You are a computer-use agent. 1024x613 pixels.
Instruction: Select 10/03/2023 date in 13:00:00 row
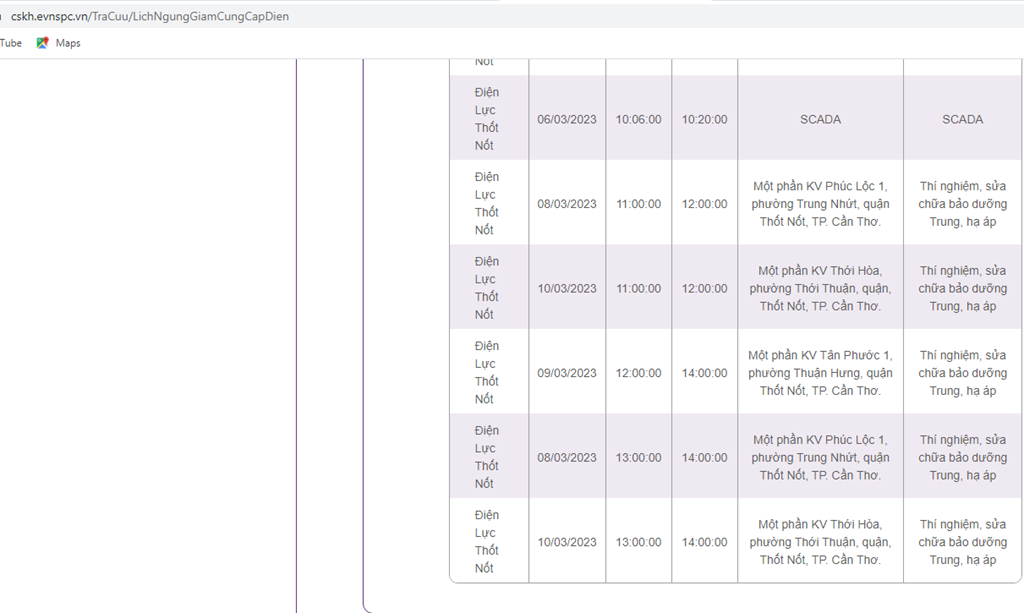[x=566, y=542]
